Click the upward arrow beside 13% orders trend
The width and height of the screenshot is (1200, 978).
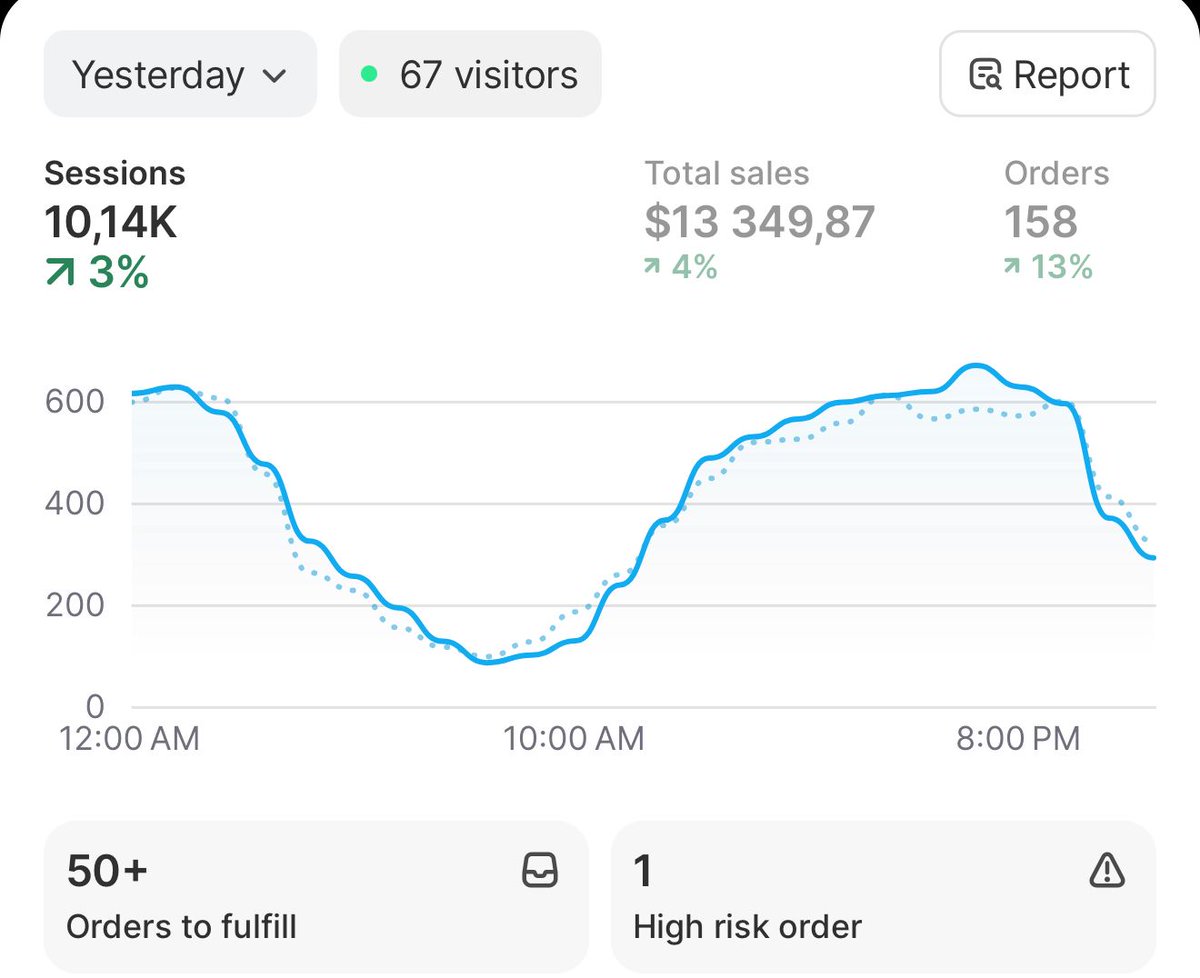click(x=1013, y=268)
